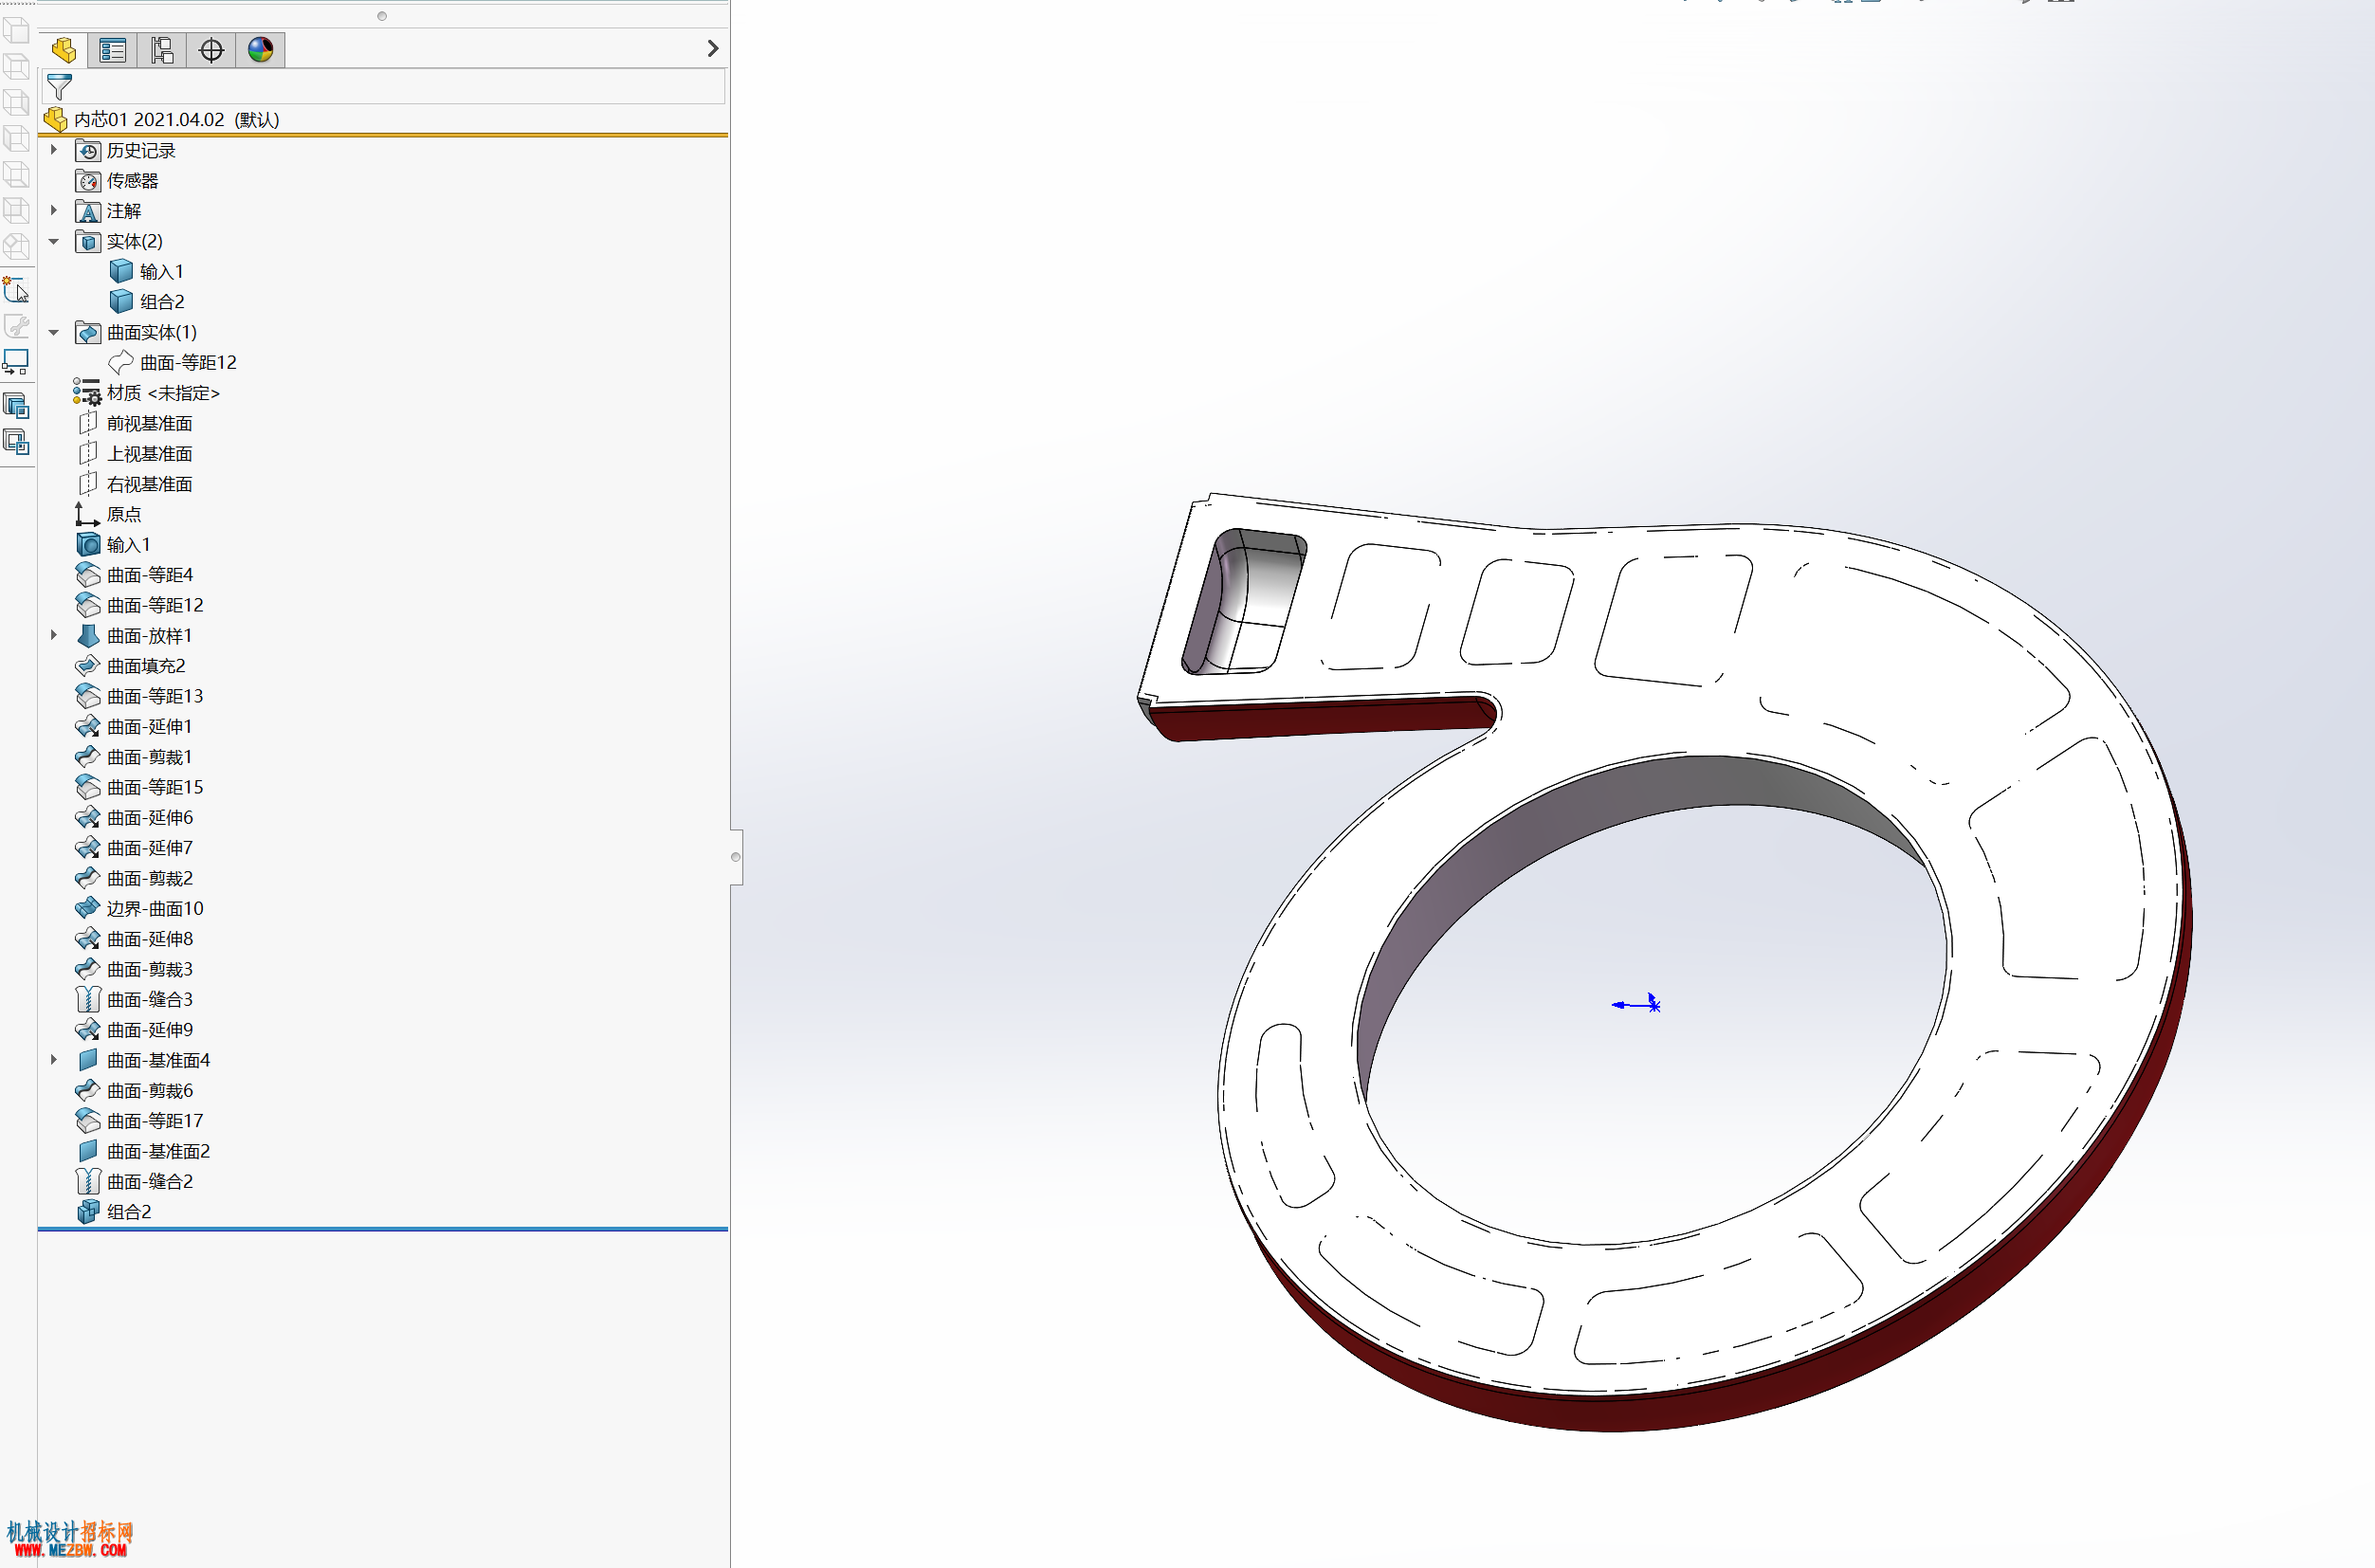Select the 曲面-延伸8 feature

[x=135, y=939]
